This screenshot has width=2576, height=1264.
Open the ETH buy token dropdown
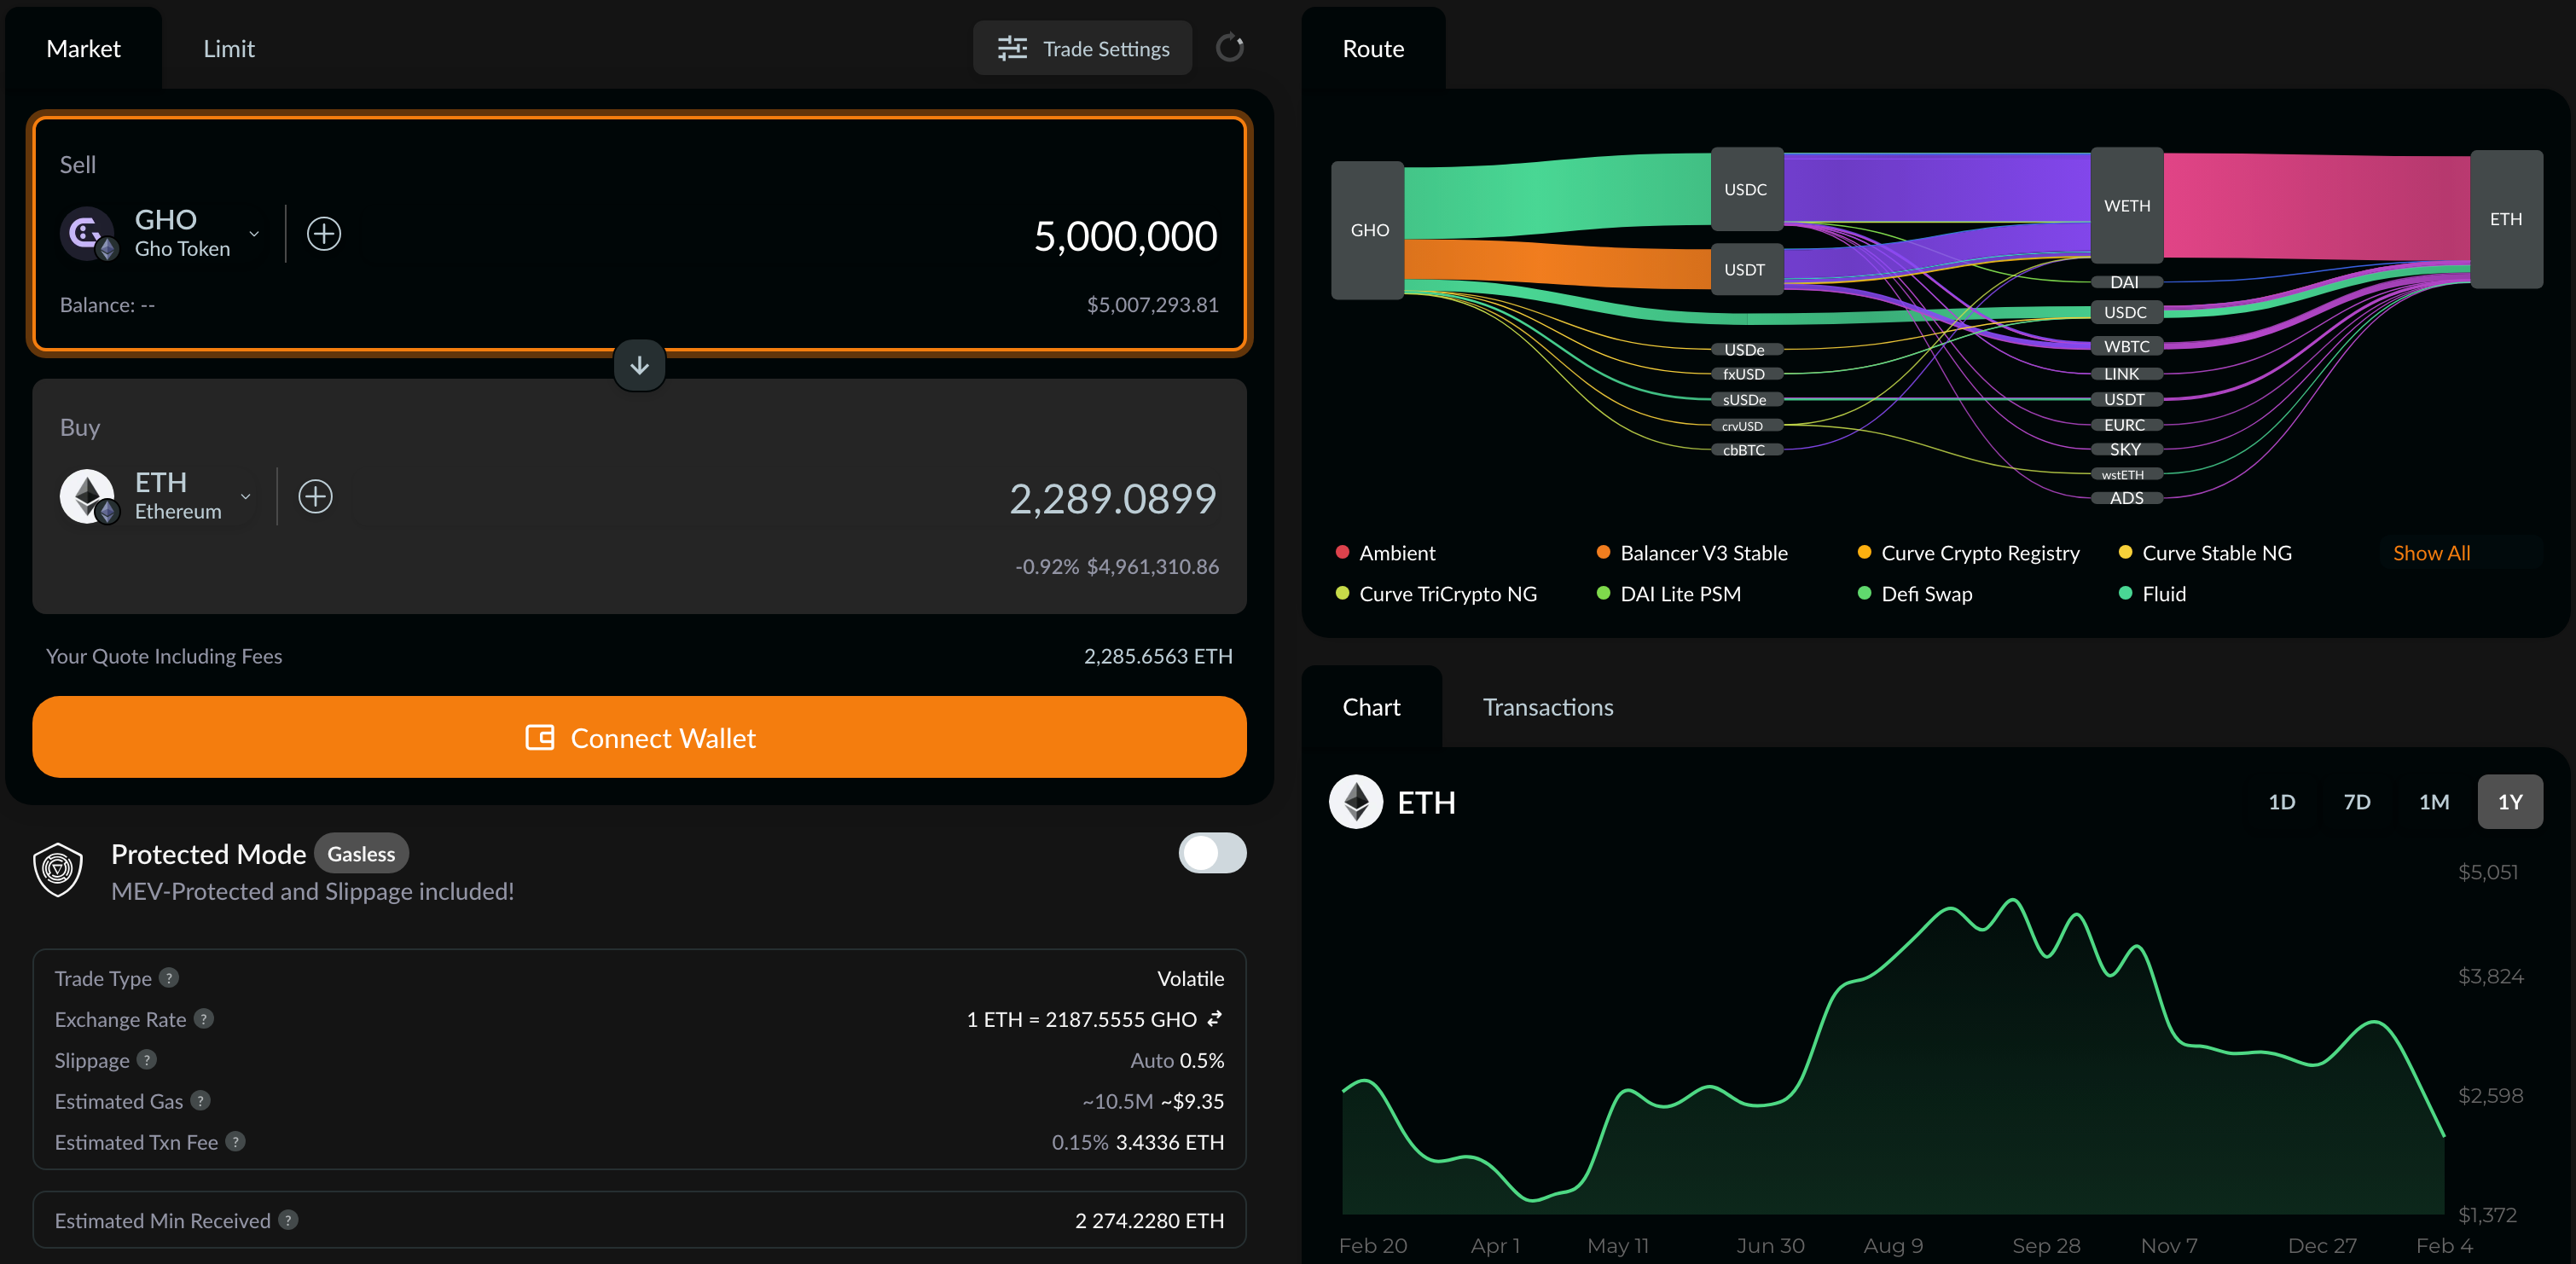246,497
